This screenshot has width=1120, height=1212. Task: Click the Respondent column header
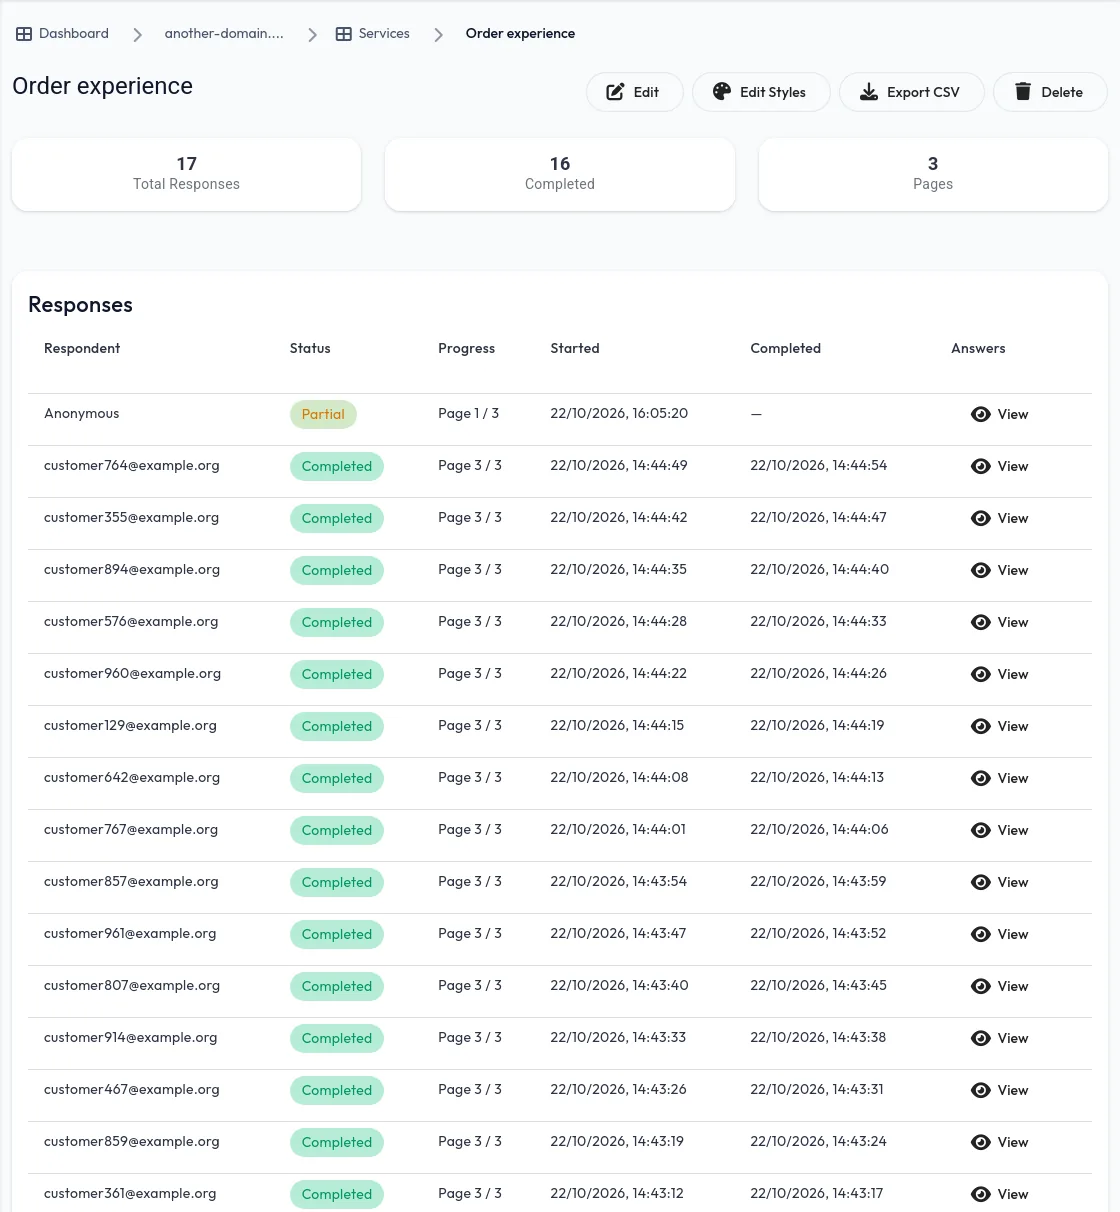click(82, 348)
